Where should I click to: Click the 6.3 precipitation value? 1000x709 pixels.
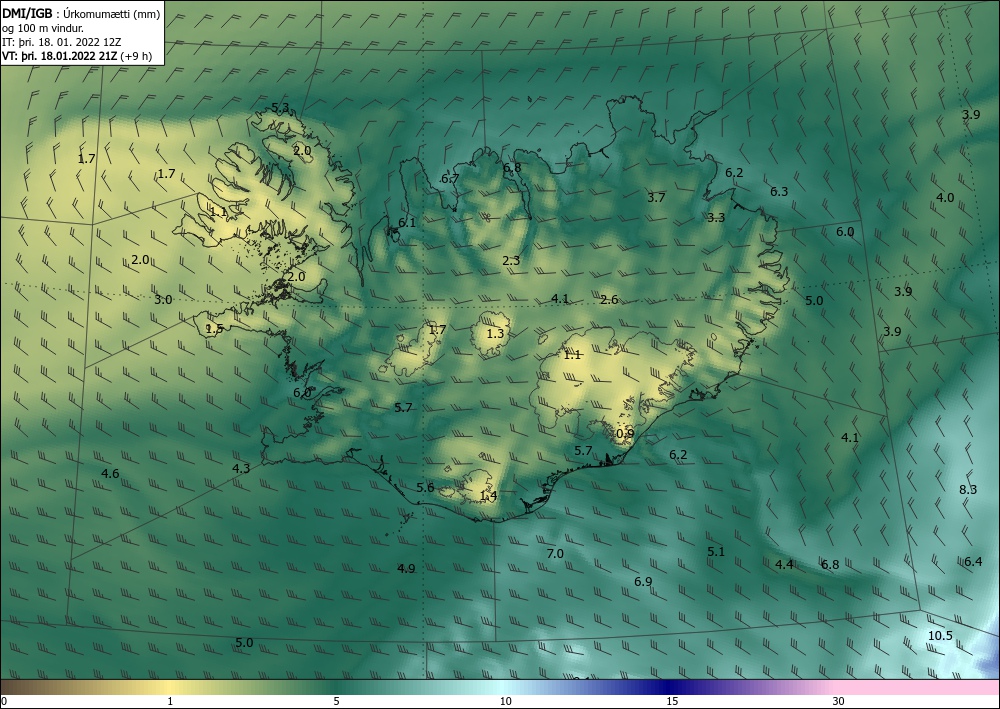pos(779,191)
